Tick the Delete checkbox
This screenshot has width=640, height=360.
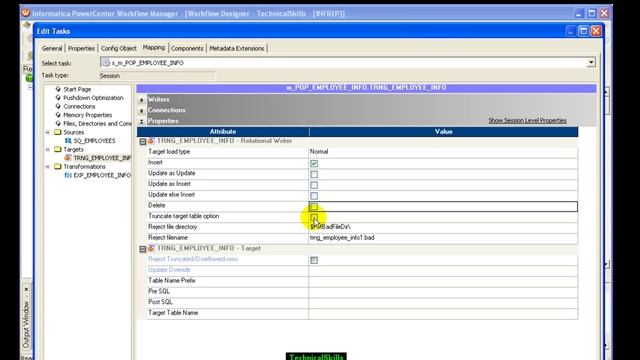click(x=314, y=207)
